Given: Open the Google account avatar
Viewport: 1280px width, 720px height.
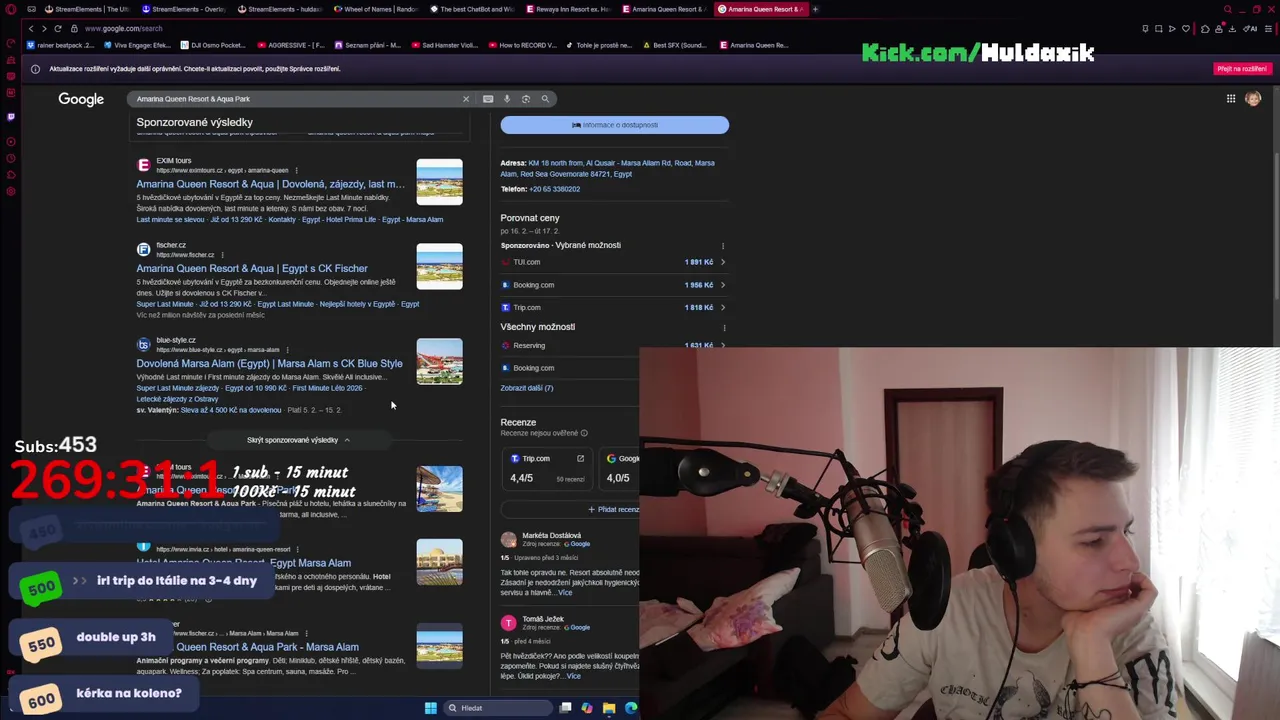Looking at the screenshot, I should (x=1253, y=98).
